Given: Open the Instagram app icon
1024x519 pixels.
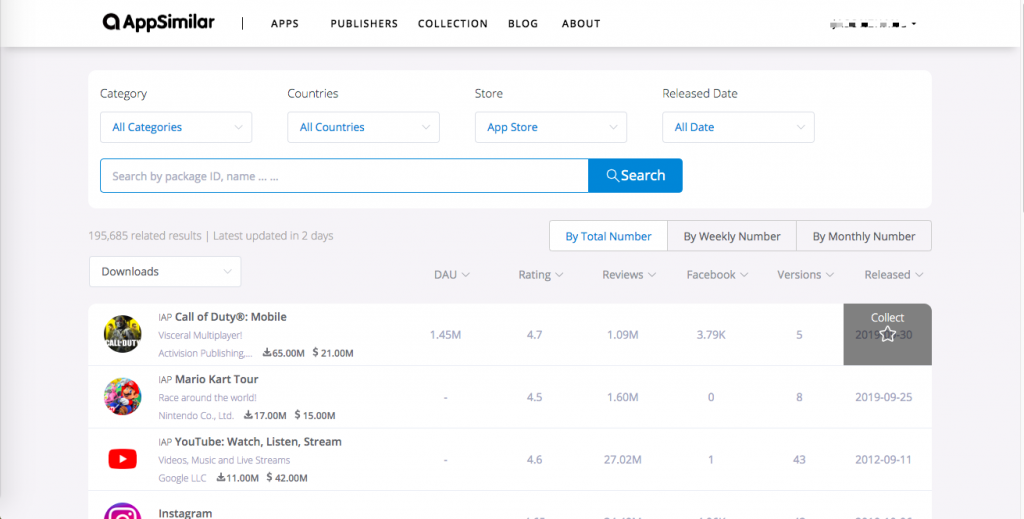Looking at the screenshot, I should [123, 511].
